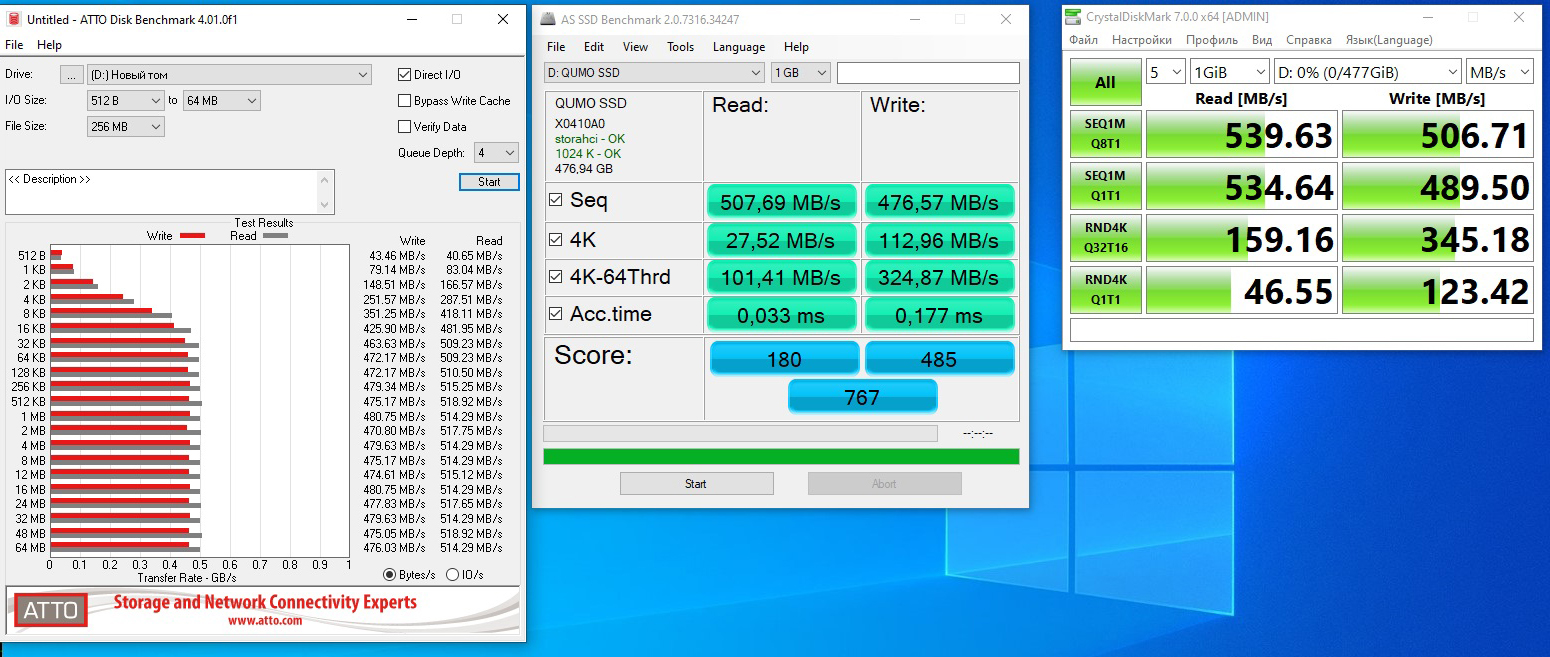This screenshot has height=657, width=1550.
Task: Open the Файл menu in CrystalDiskMark
Action: [1083, 40]
